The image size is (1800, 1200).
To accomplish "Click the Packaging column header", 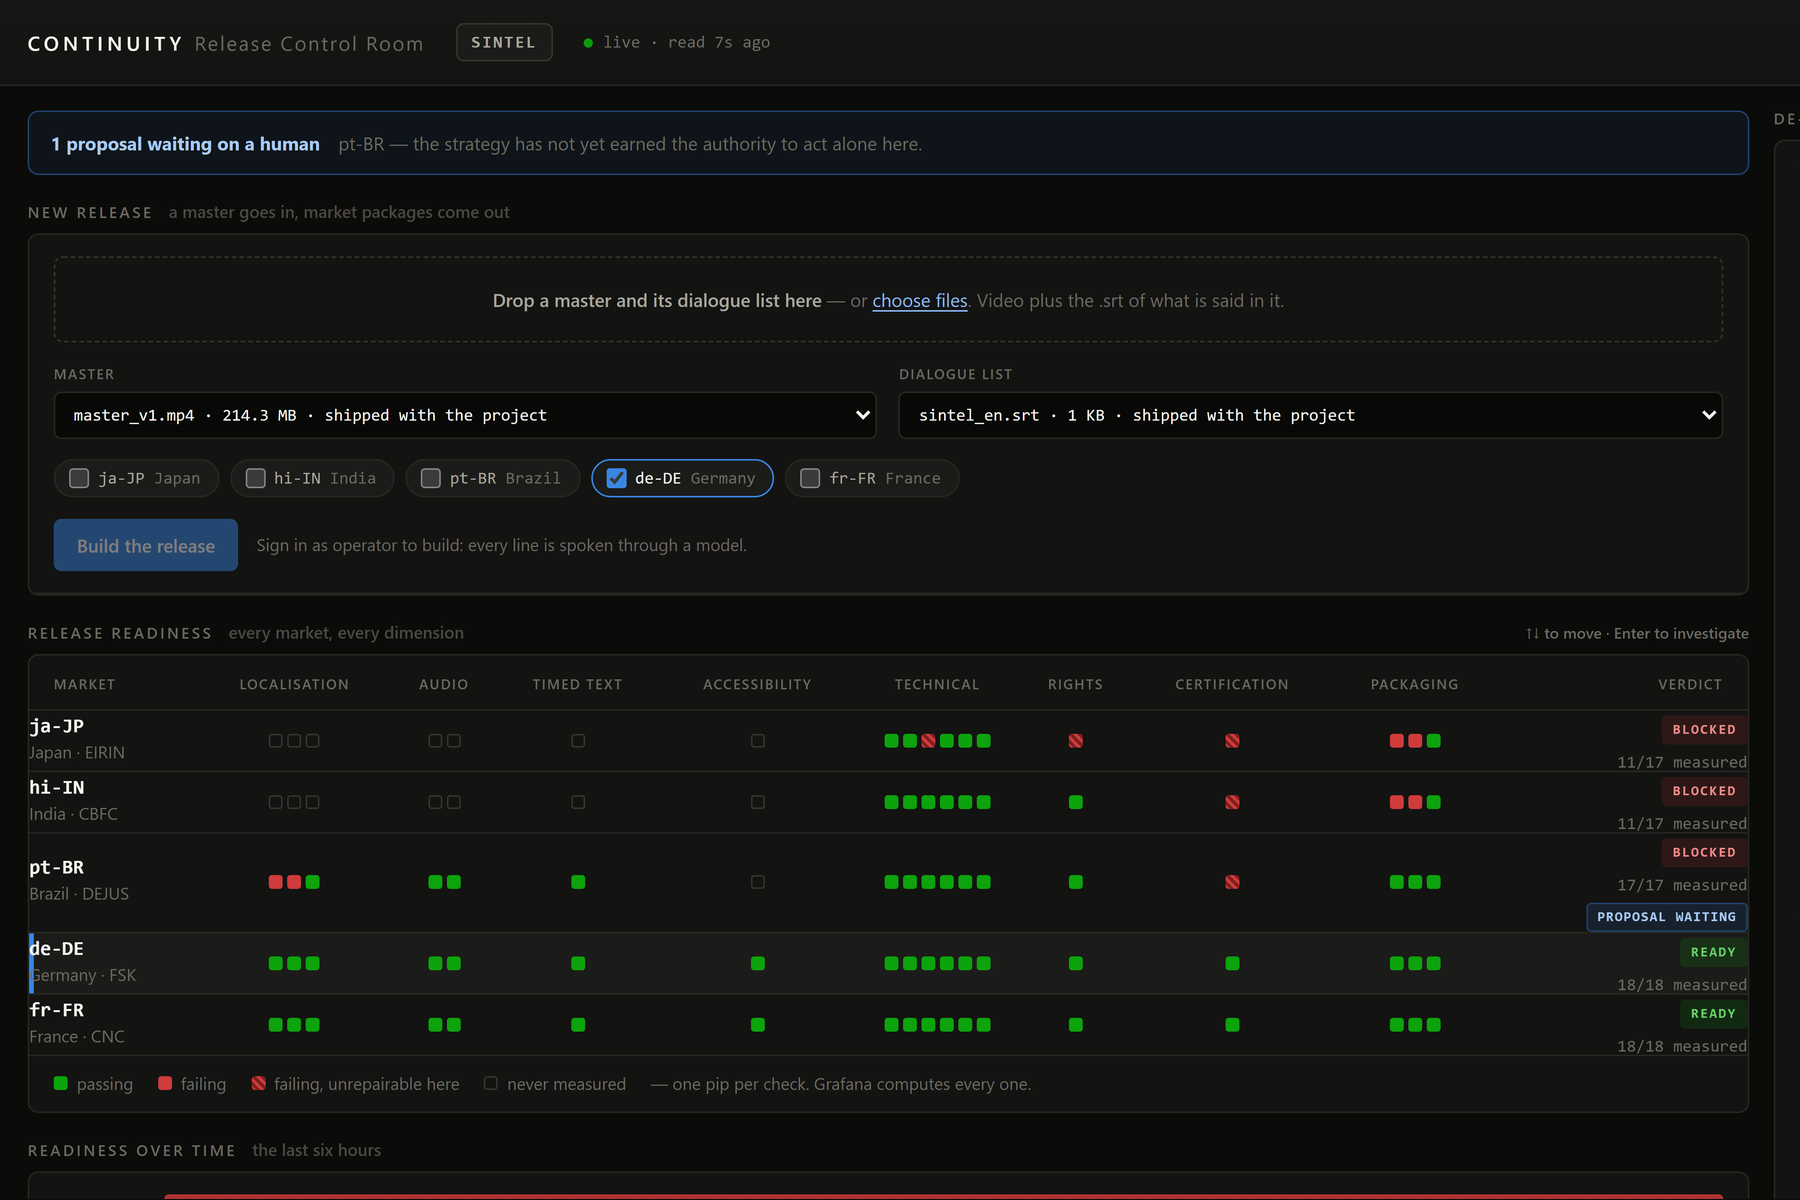I will click(1414, 684).
